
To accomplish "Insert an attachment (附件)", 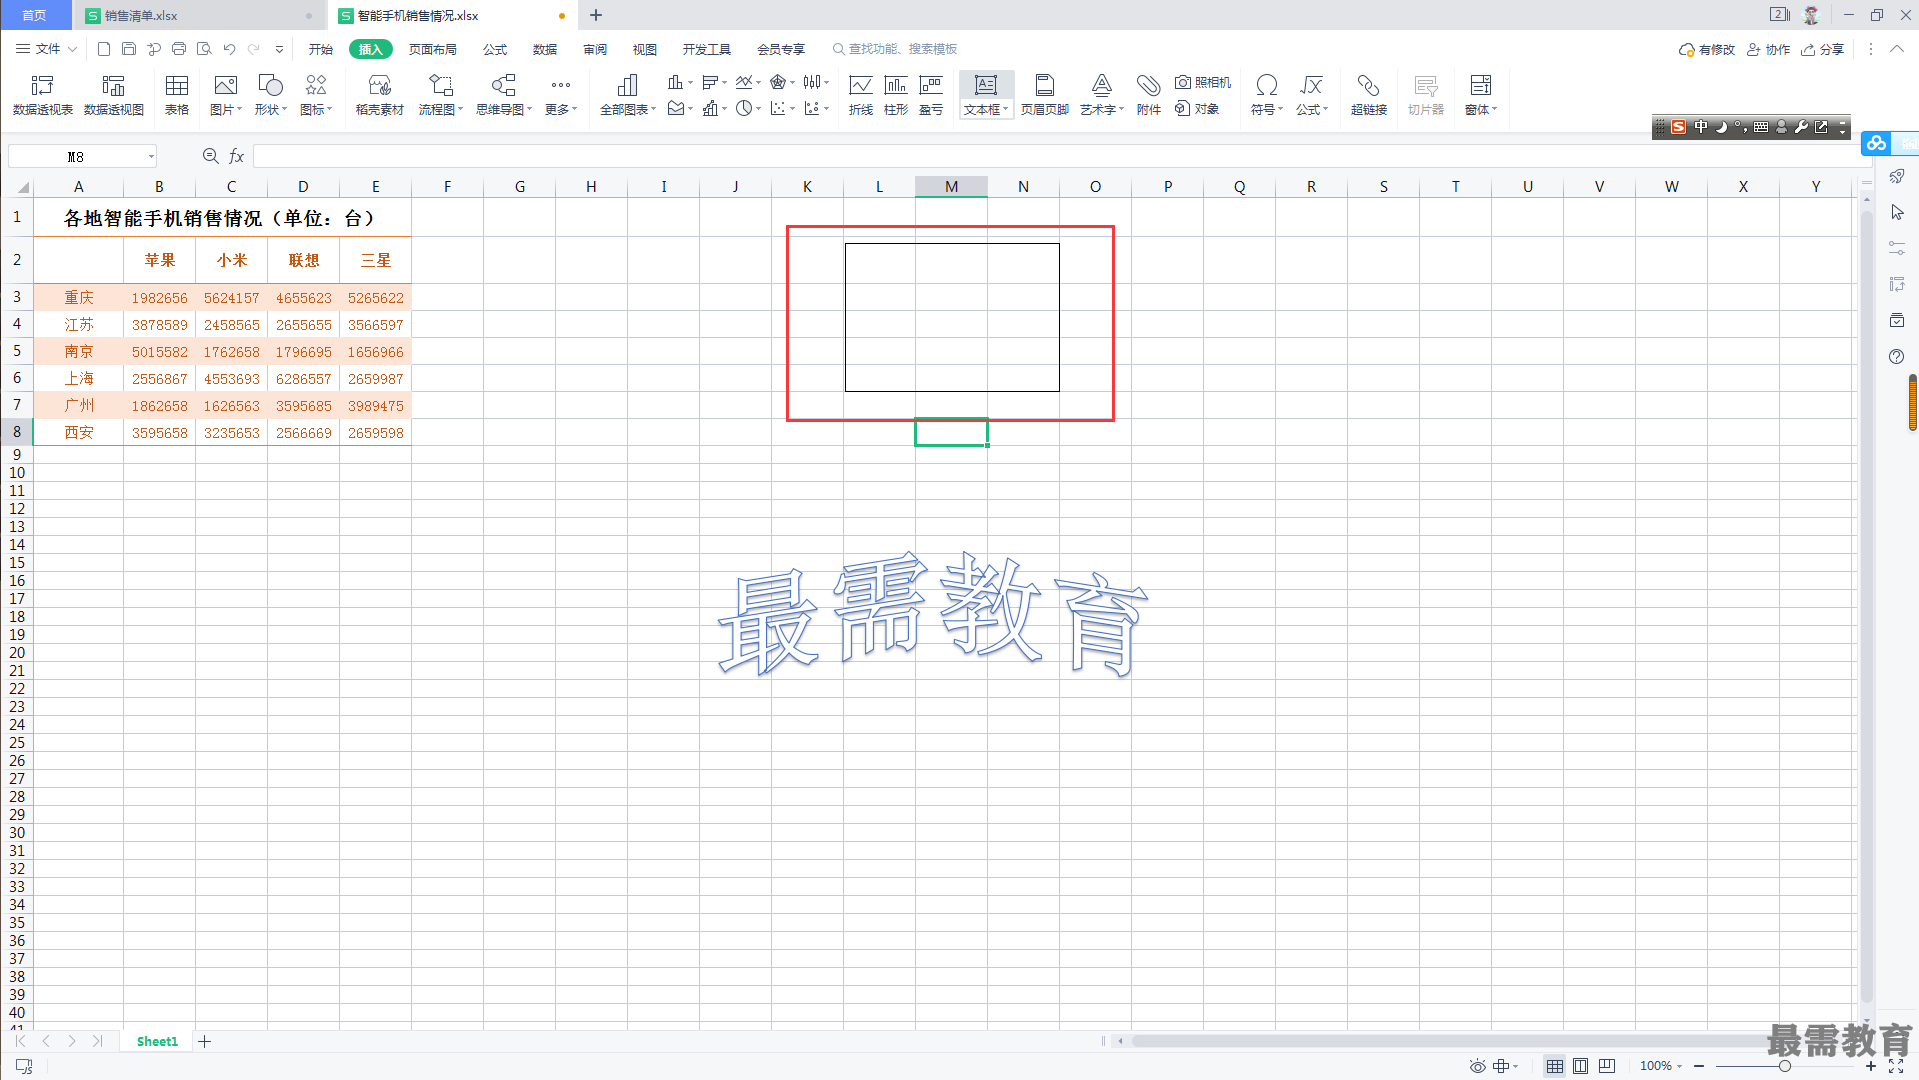I will click(x=1148, y=95).
